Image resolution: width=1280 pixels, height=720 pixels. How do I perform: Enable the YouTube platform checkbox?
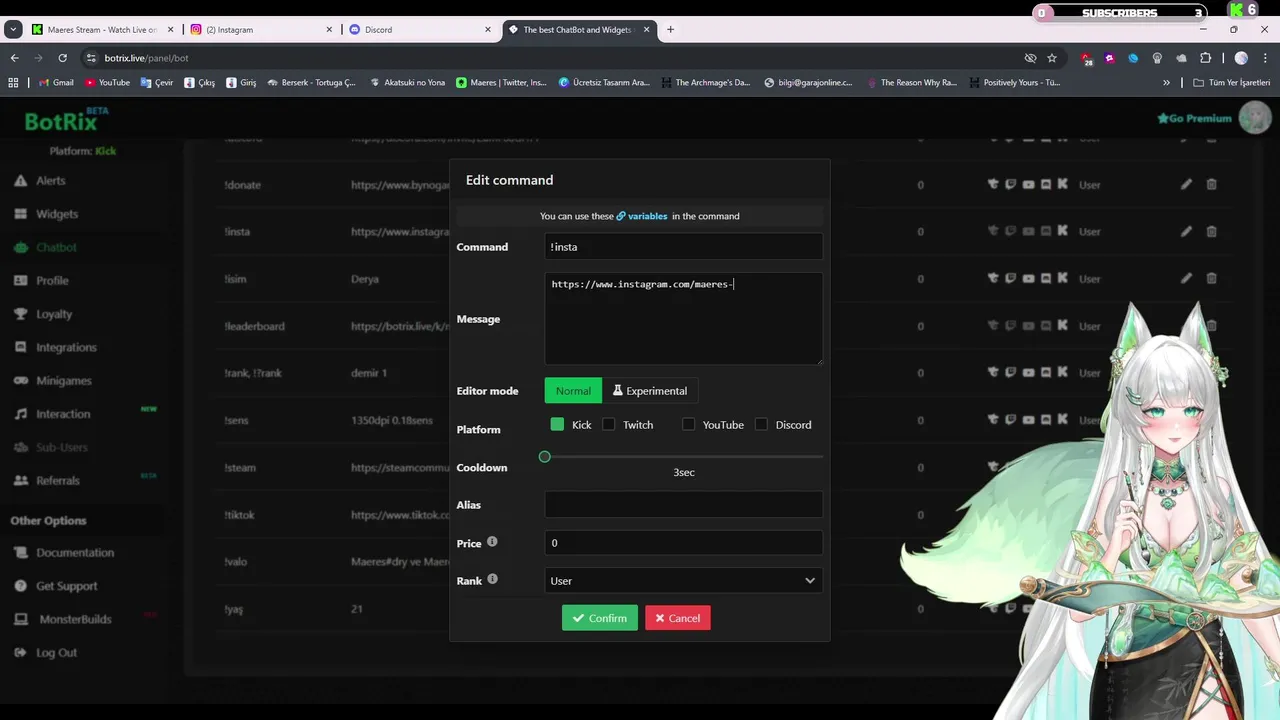[688, 425]
